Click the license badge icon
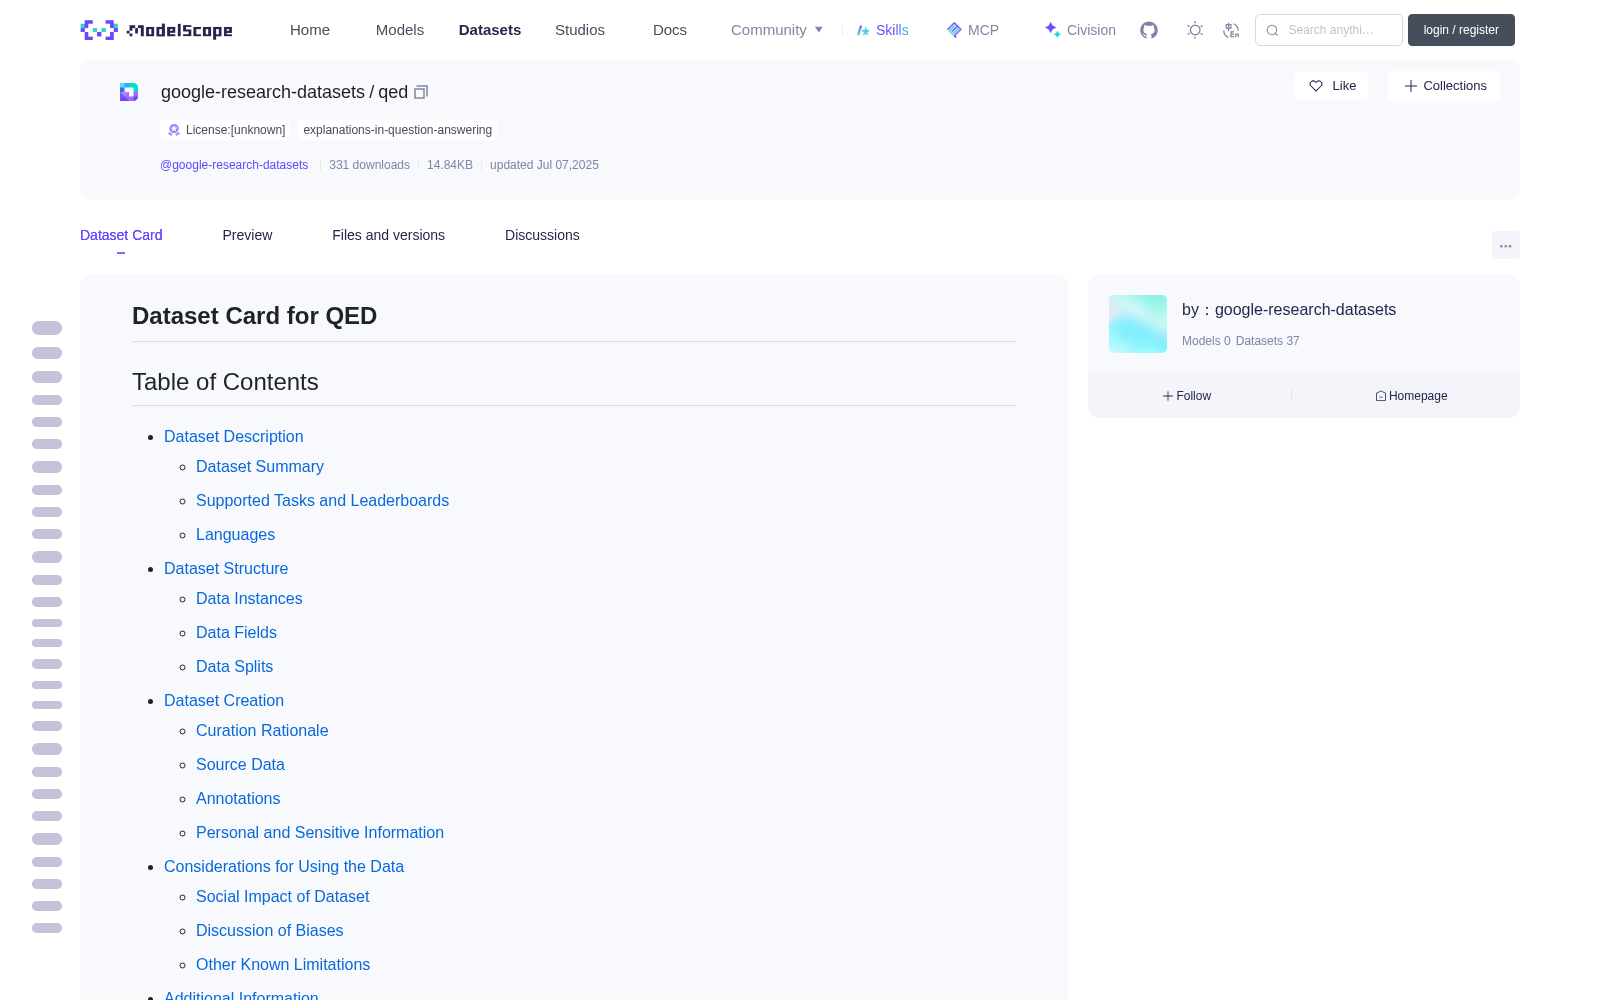The width and height of the screenshot is (1600, 1000). tap(174, 130)
